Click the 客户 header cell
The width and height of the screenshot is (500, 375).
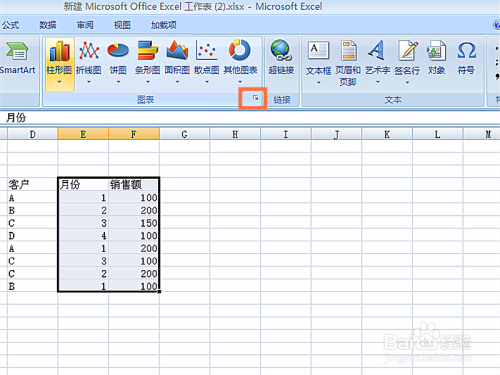click(x=32, y=184)
